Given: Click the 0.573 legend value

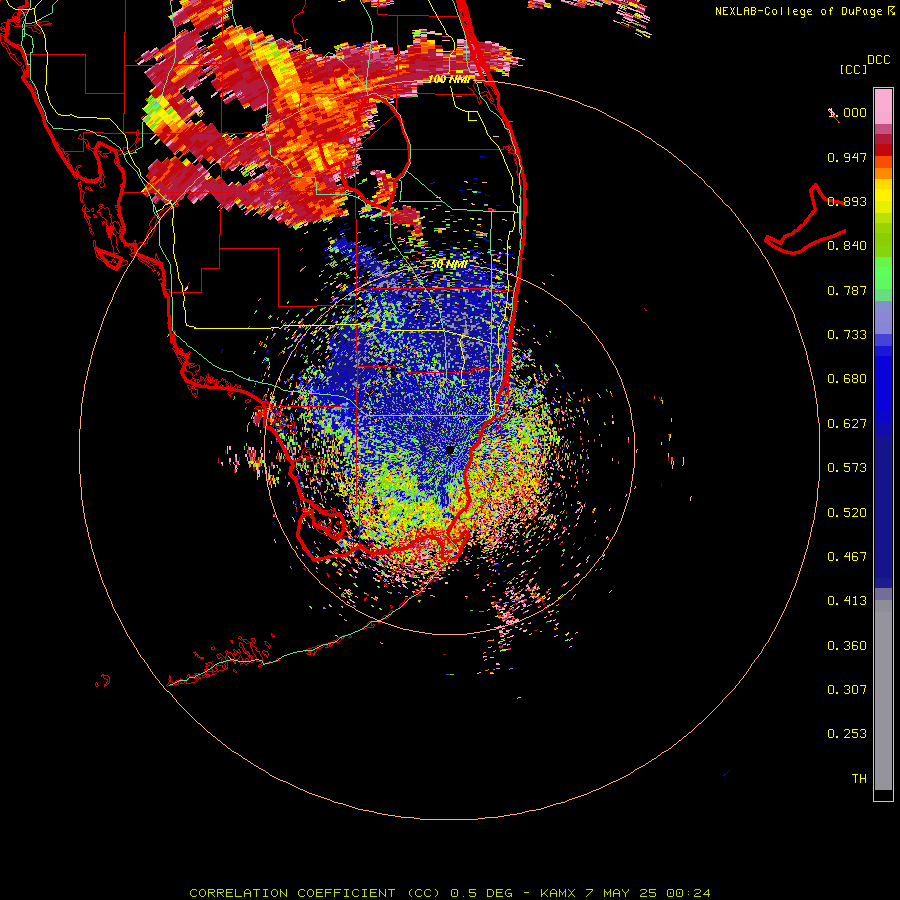Looking at the screenshot, I should point(847,468).
